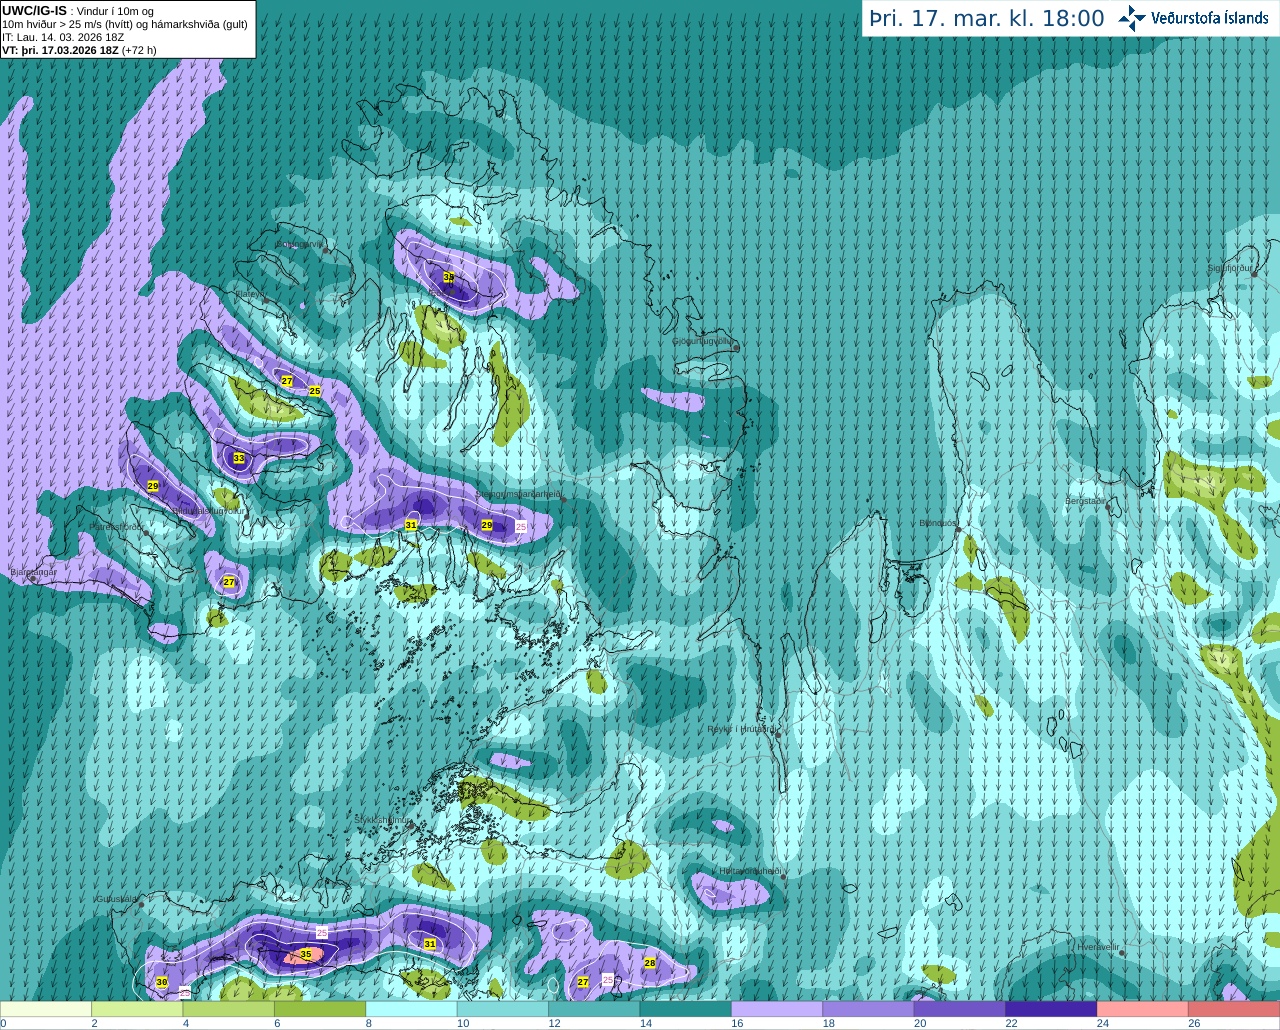Image resolution: width=1280 pixels, height=1030 pixels.
Task: Click the yellow 33 max gust label
Action: click(x=238, y=458)
